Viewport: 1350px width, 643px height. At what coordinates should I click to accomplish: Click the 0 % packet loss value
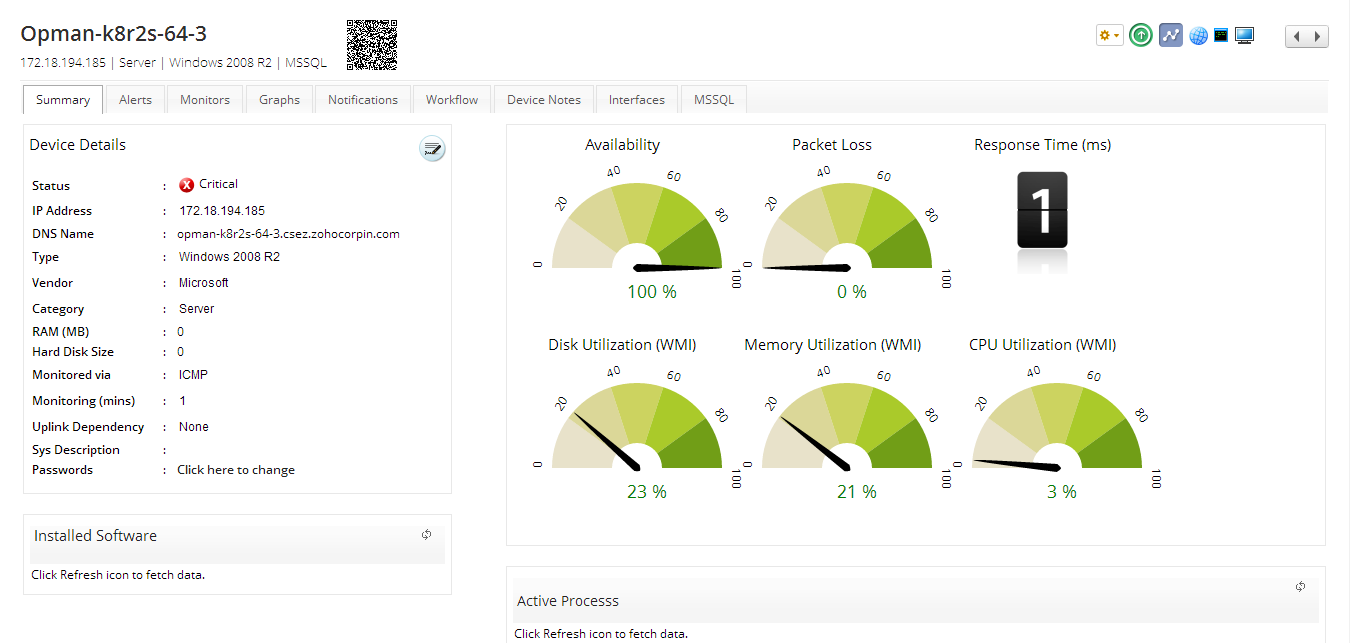(x=852, y=292)
